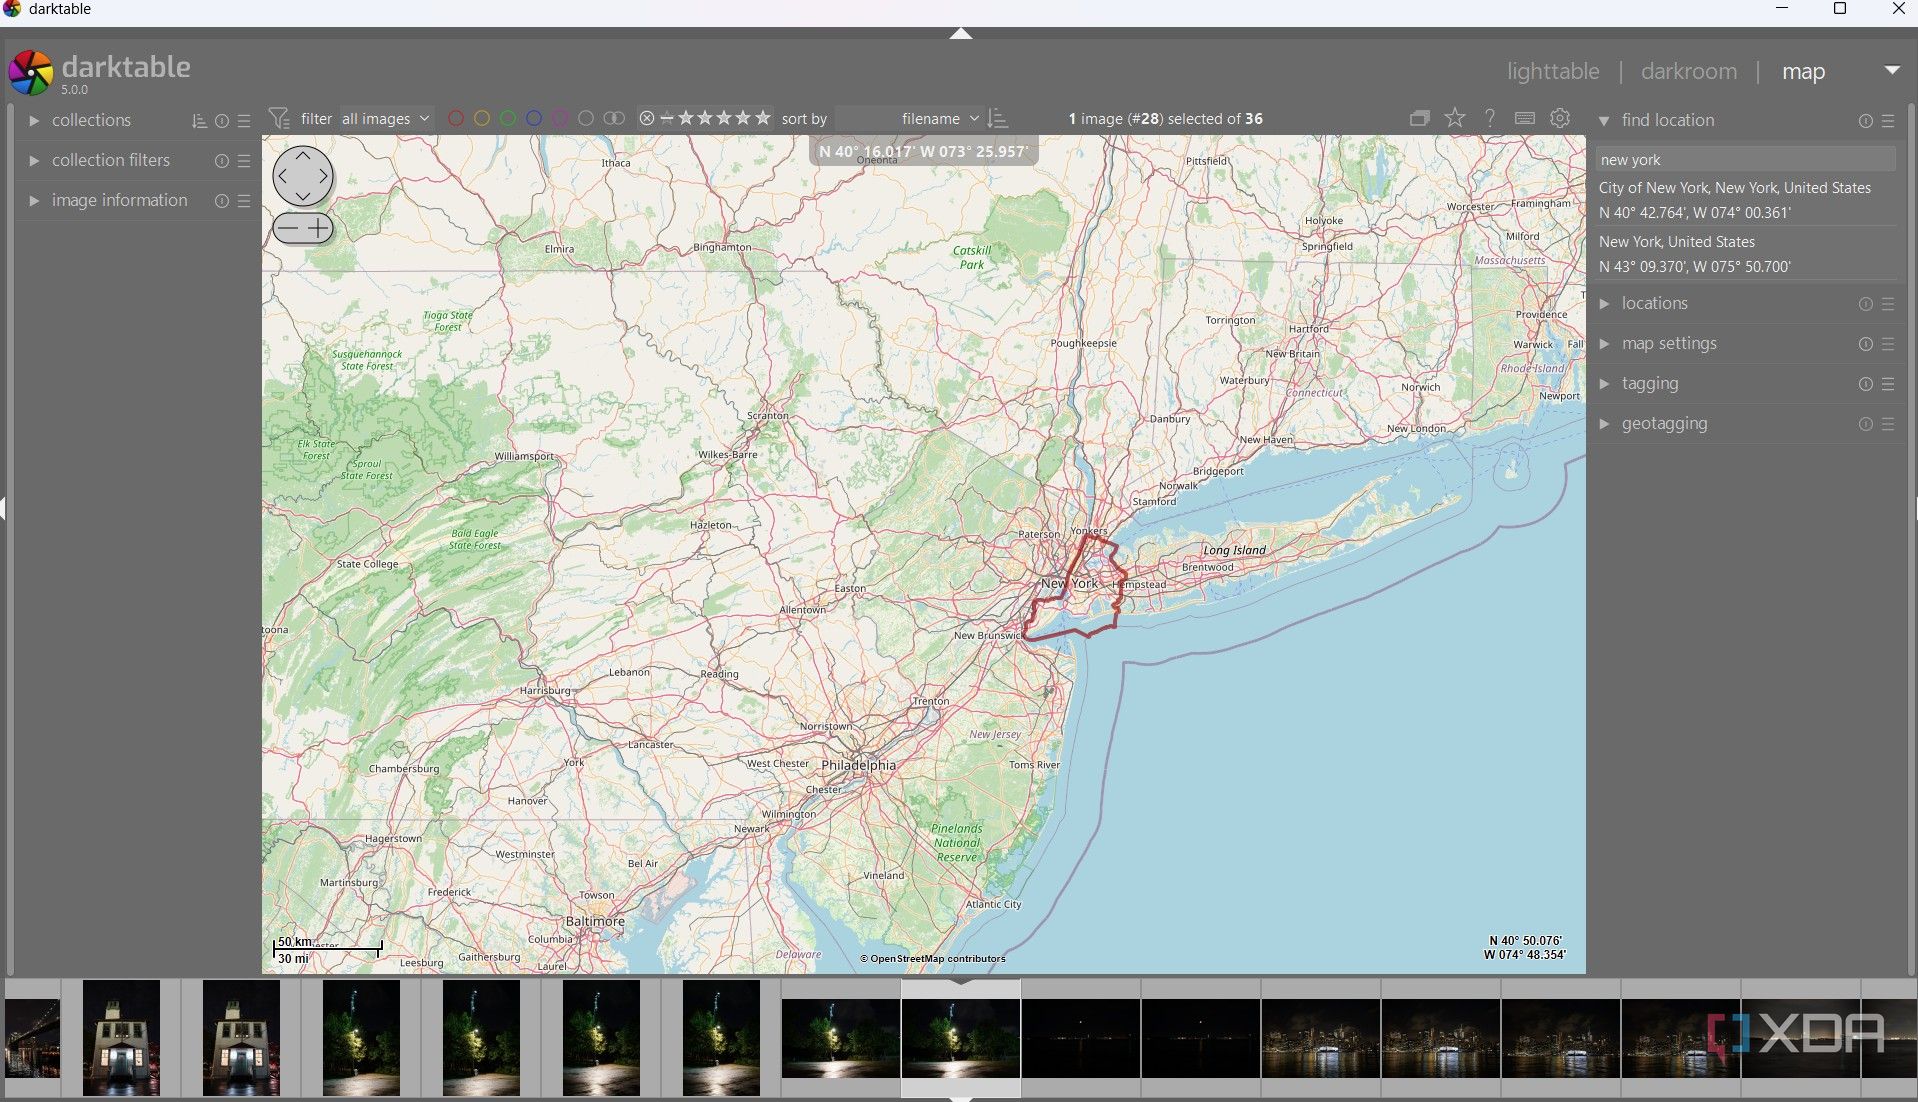Image resolution: width=1918 pixels, height=1102 pixels.
Task: Expand the locations module
Action: (x=1604, y=304)
